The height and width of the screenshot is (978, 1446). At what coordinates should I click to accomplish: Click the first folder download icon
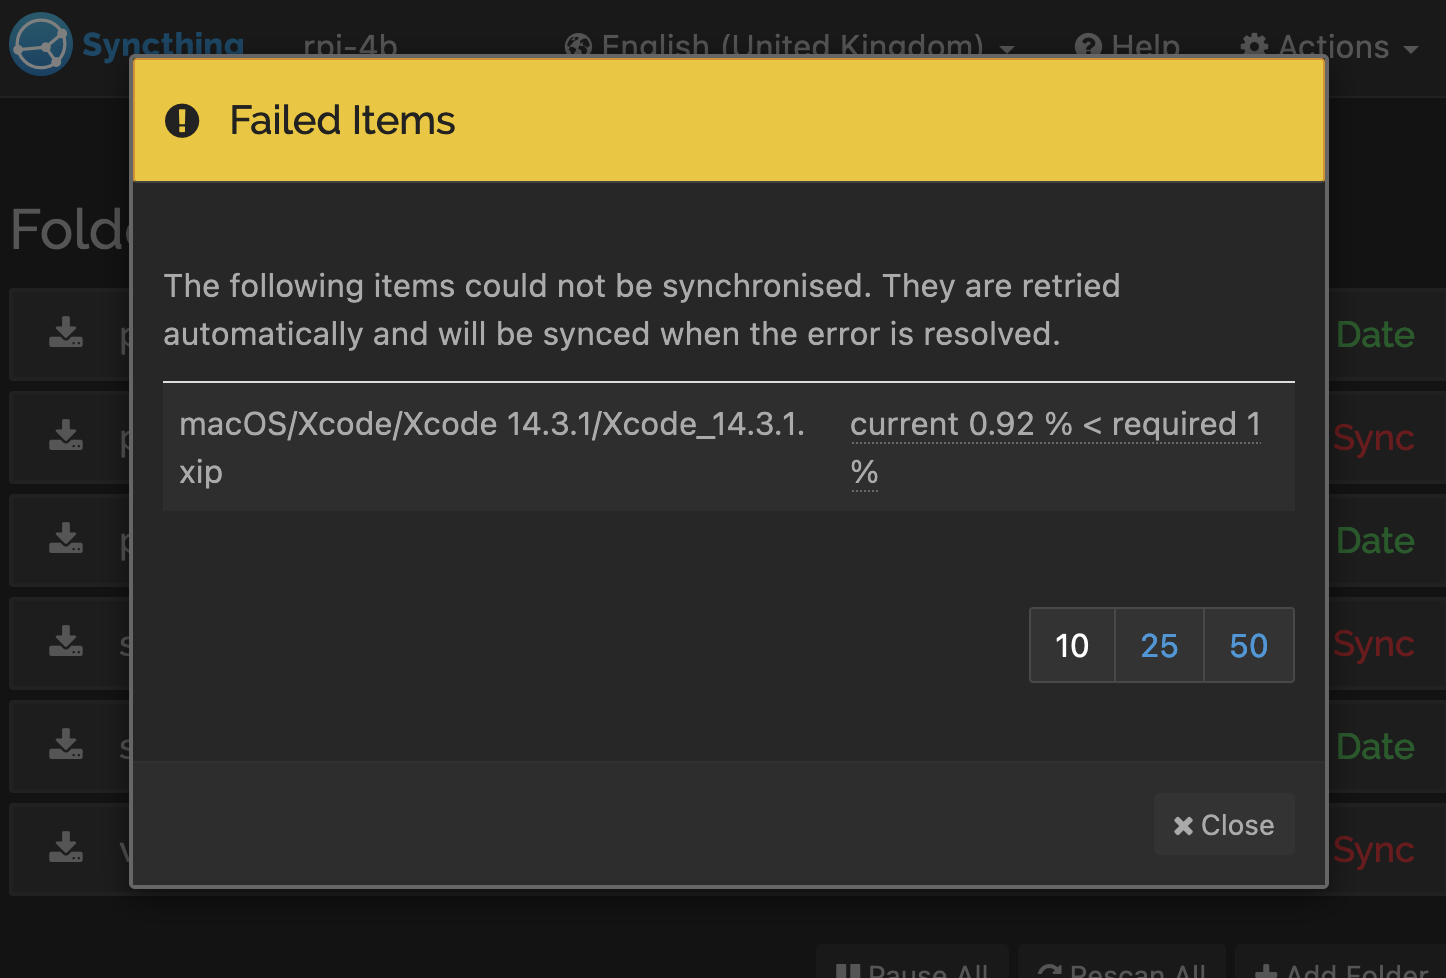[x=66, y=333]
